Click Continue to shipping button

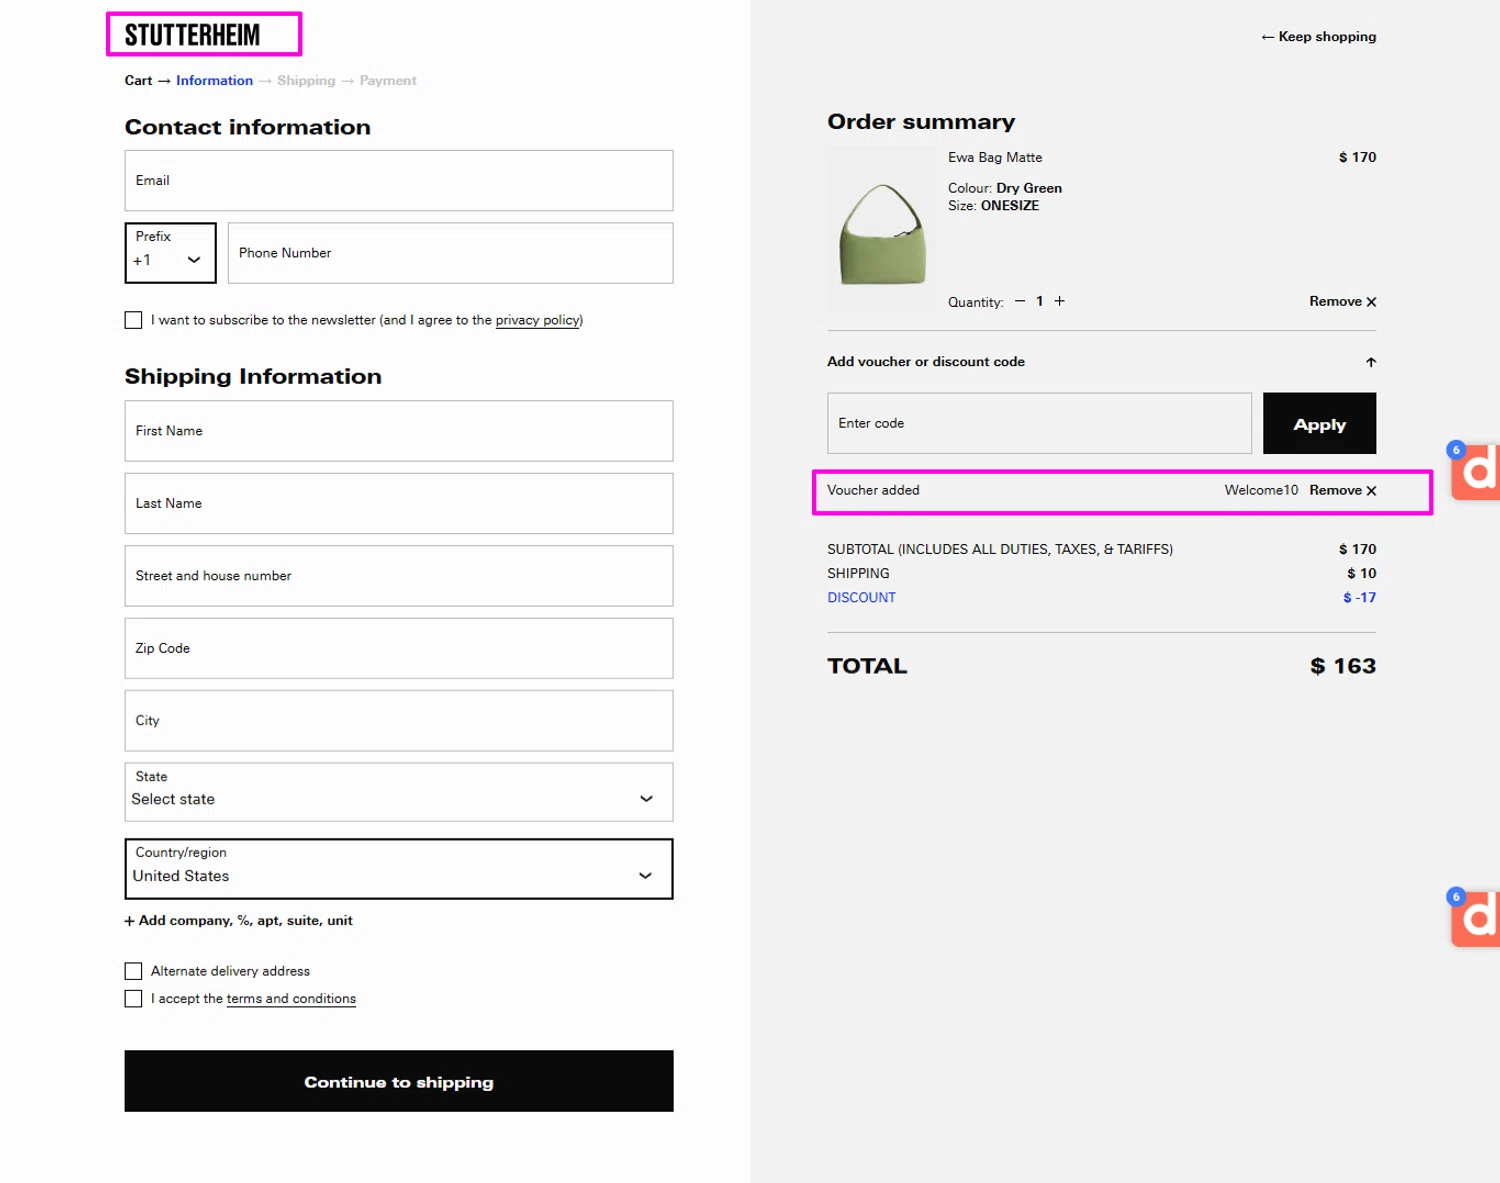tap(399, 1081)
